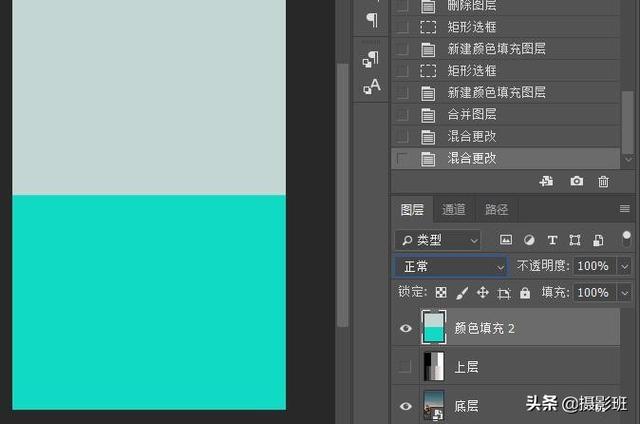Viewport: 640px width, 424px height.
Task: Hide the 颜色填充 2 layer
Action: [406, 328]
